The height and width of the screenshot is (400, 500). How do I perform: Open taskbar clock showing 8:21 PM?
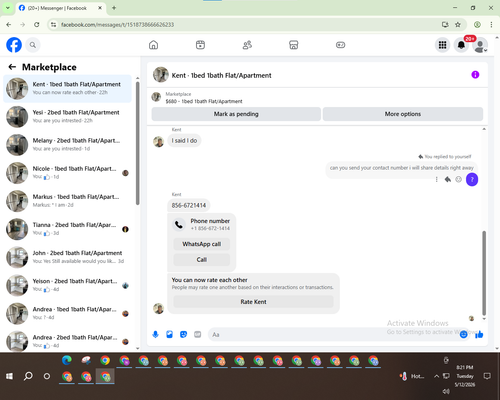coord(465,376)
